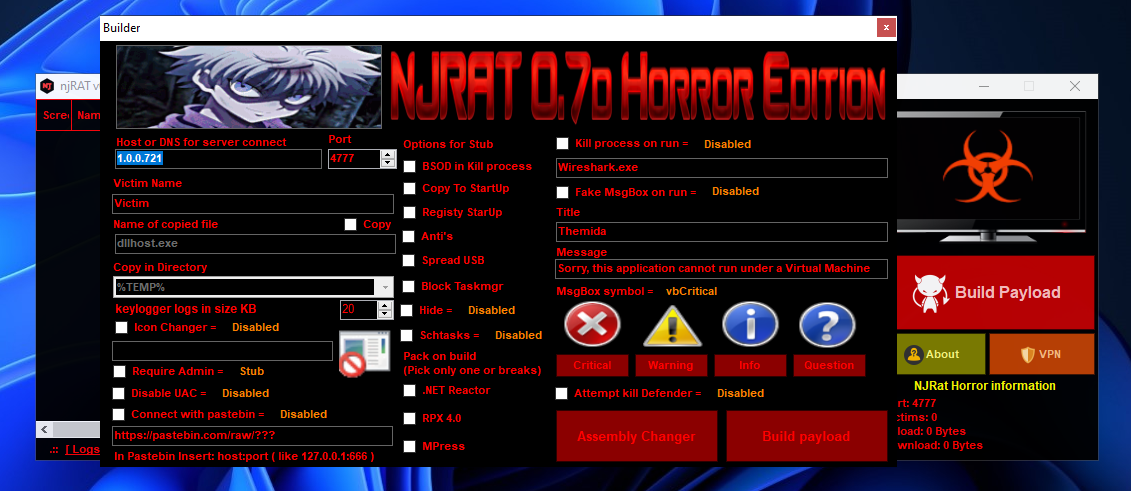Toggle the Icon Changer checkbox
1131x491 pixels.
[x=121, y=327]
